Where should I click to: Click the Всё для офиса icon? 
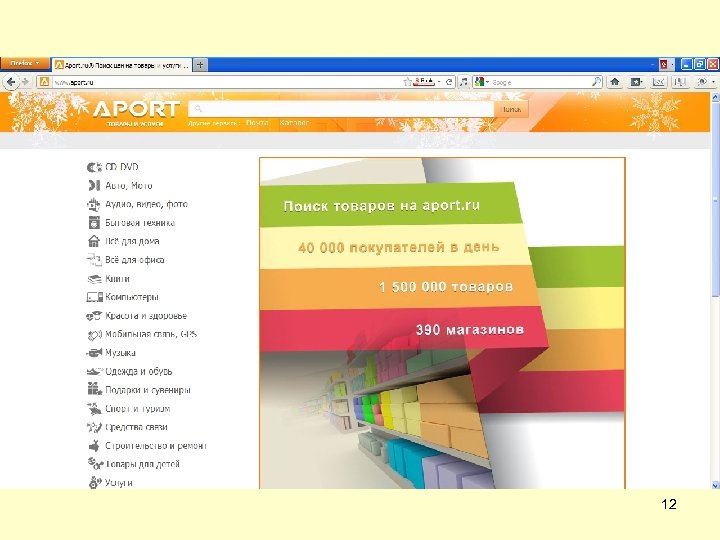click(x=94, y=260)
